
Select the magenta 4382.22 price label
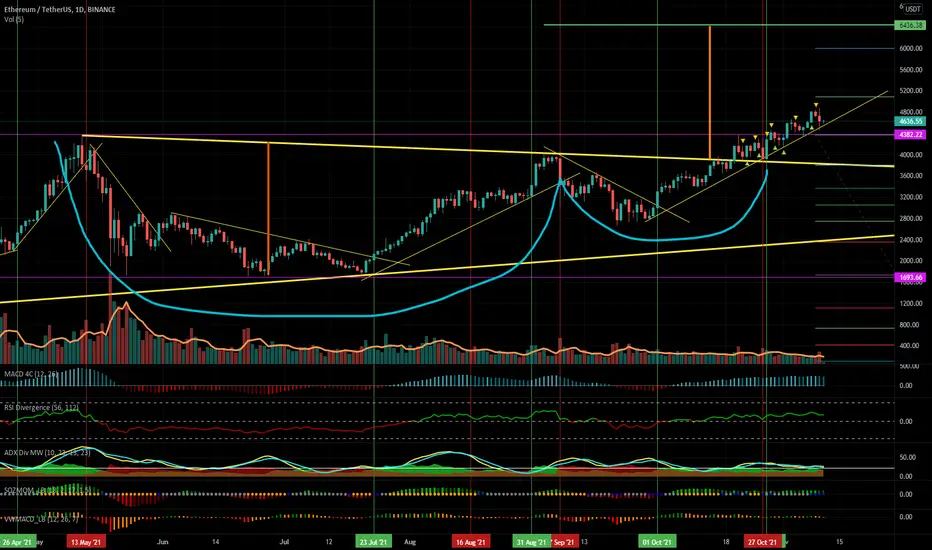point(910,135)
